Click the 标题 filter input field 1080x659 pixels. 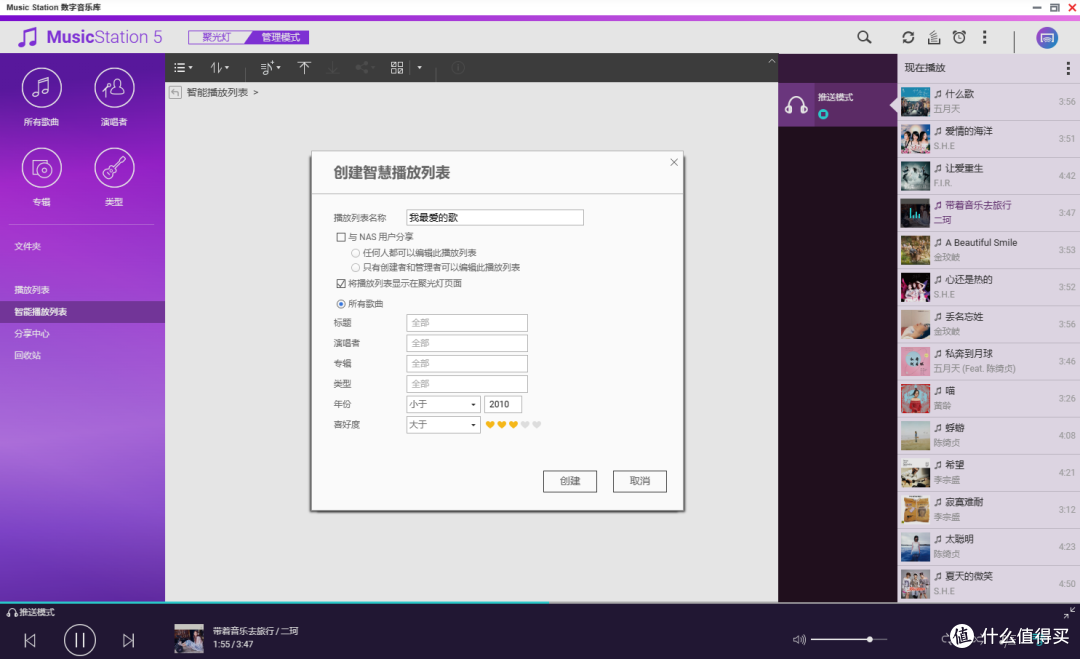pyautogui.click(x=467, y=323)
